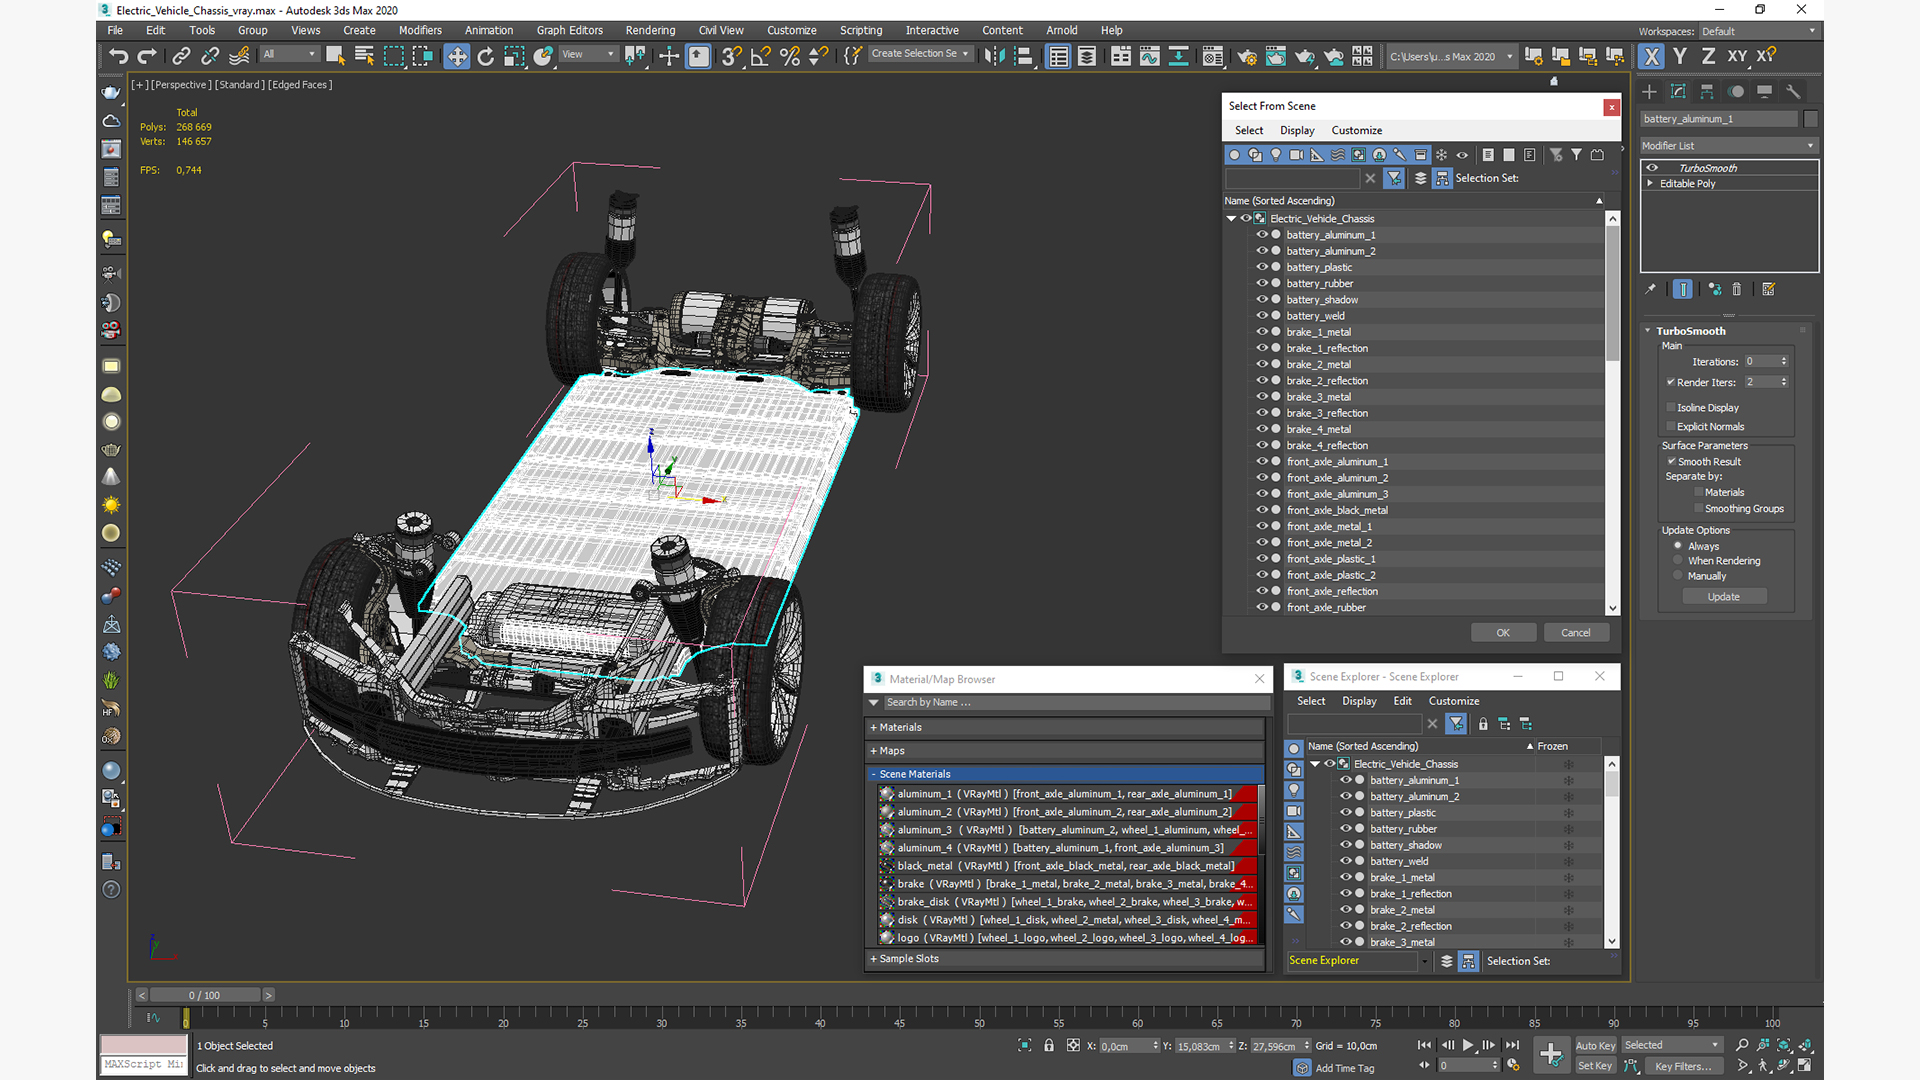Open the Select by Name list tool
Screen dimensions: 1920x1080
[364, 56]
